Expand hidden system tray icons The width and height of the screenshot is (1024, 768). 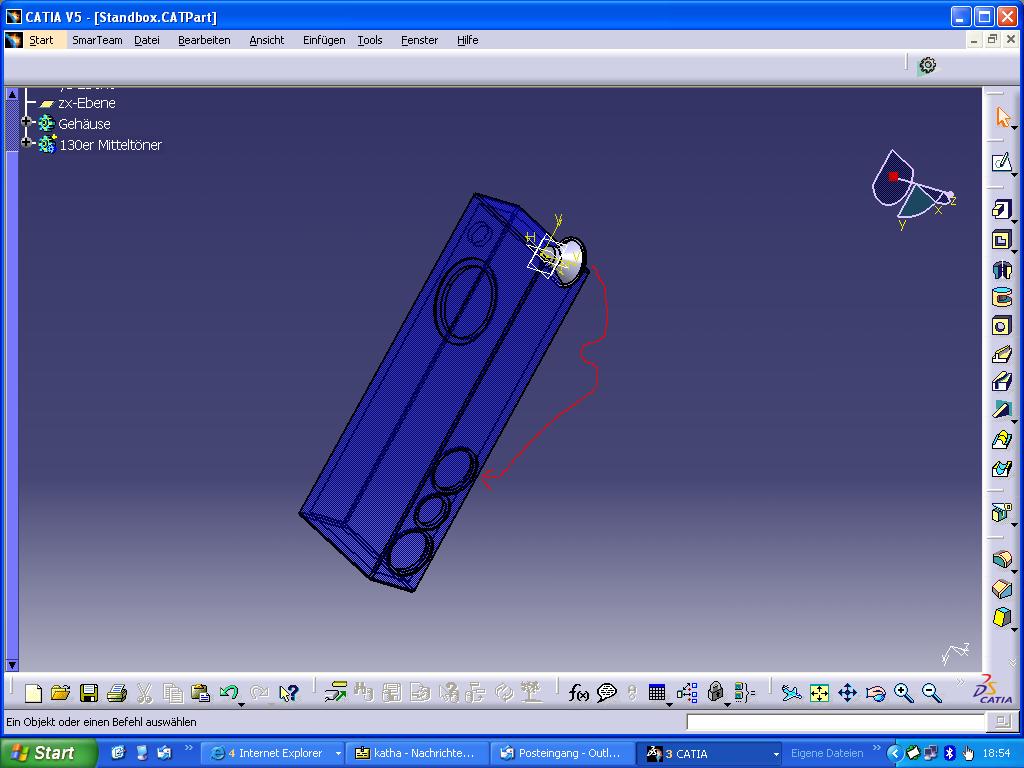pyautogui.click(x=893, y=754)
